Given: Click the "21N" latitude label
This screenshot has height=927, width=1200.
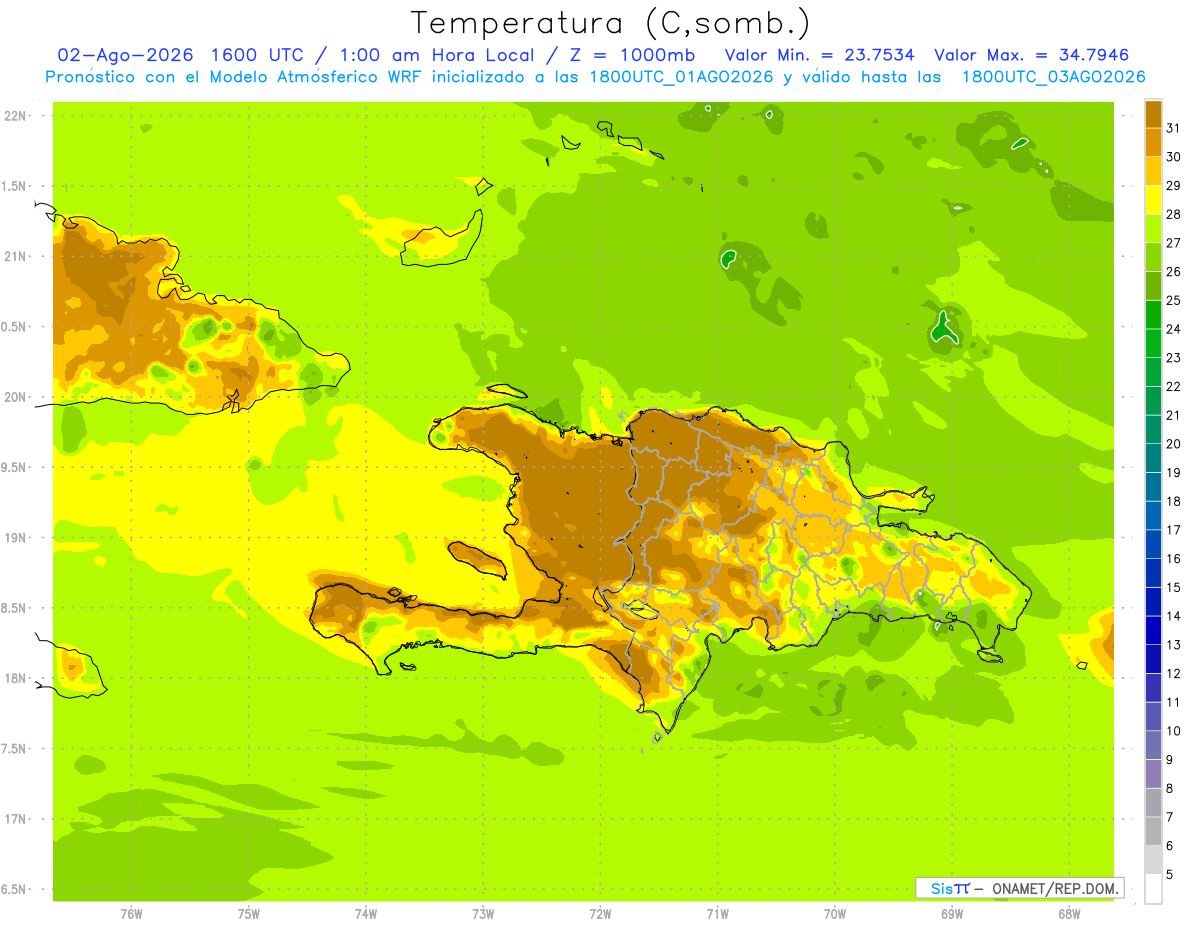Looking at the screenshot, I should (x=15, y=256).
